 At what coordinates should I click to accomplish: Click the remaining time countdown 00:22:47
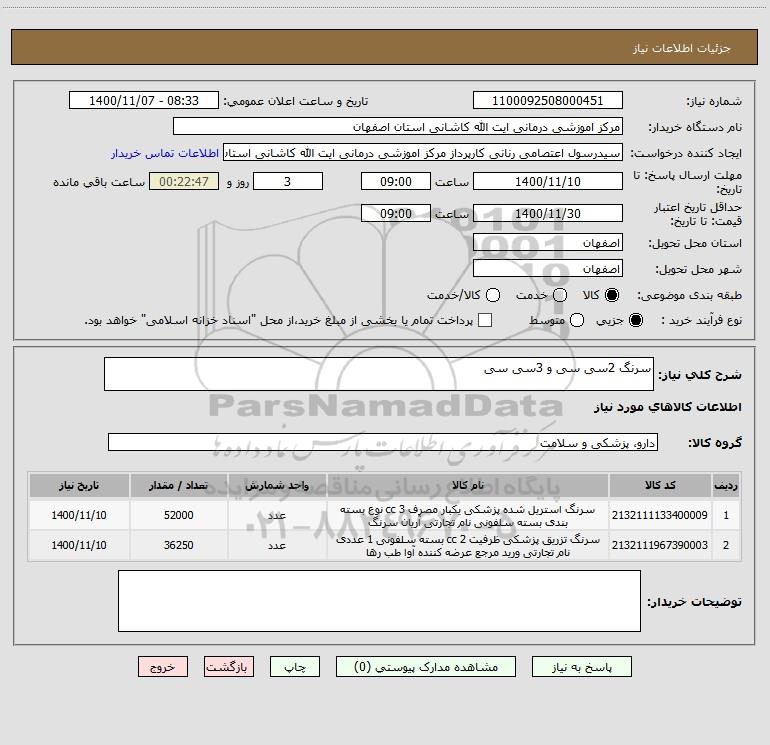tap(184, 181)
